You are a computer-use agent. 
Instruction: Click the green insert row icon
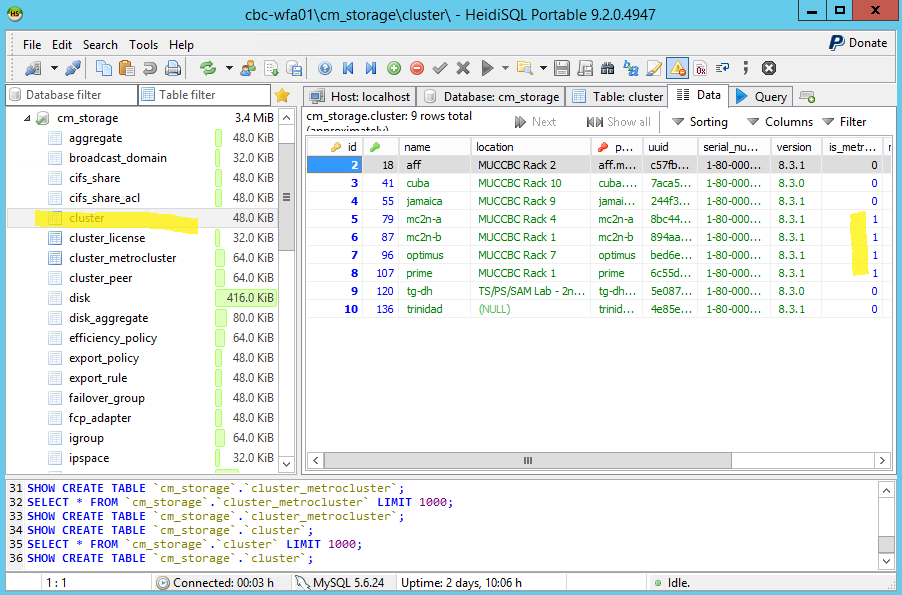(x=394, y=68)
